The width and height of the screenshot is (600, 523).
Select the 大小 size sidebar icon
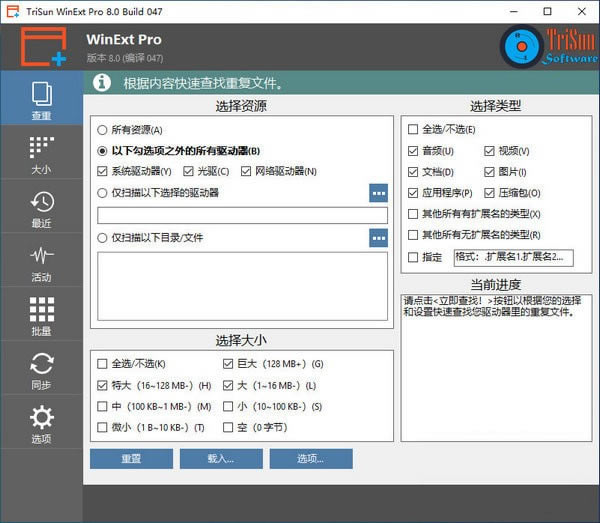tap(41, 149)
